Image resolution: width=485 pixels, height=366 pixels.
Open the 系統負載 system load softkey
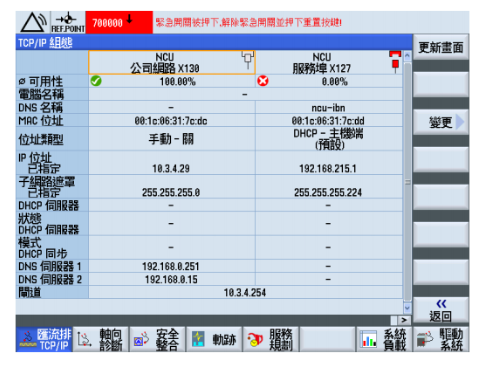[x=384, y=339]
